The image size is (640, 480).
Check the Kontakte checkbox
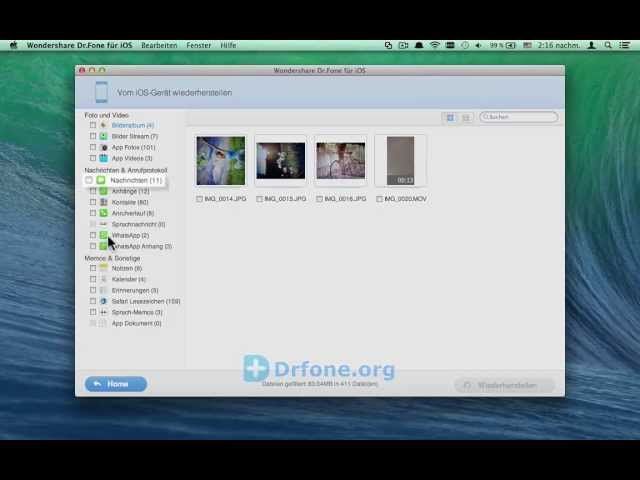[x=93, y=202]
